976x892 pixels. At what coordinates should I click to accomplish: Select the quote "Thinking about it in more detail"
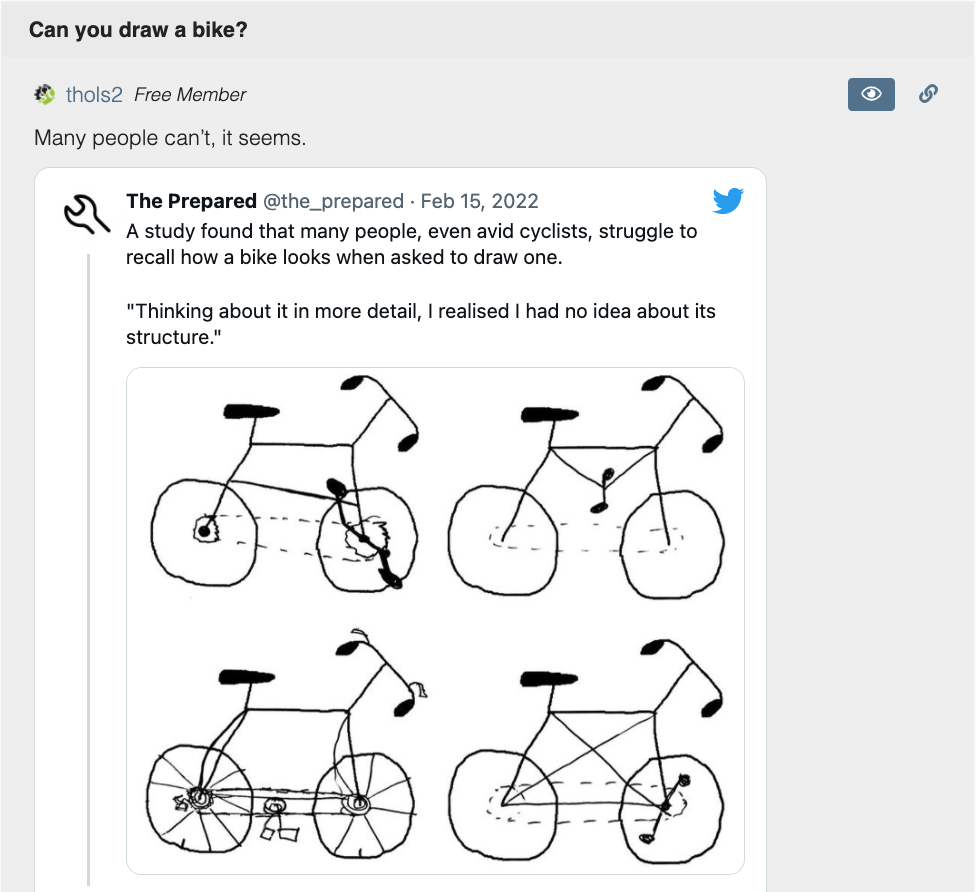click(420, 324)
